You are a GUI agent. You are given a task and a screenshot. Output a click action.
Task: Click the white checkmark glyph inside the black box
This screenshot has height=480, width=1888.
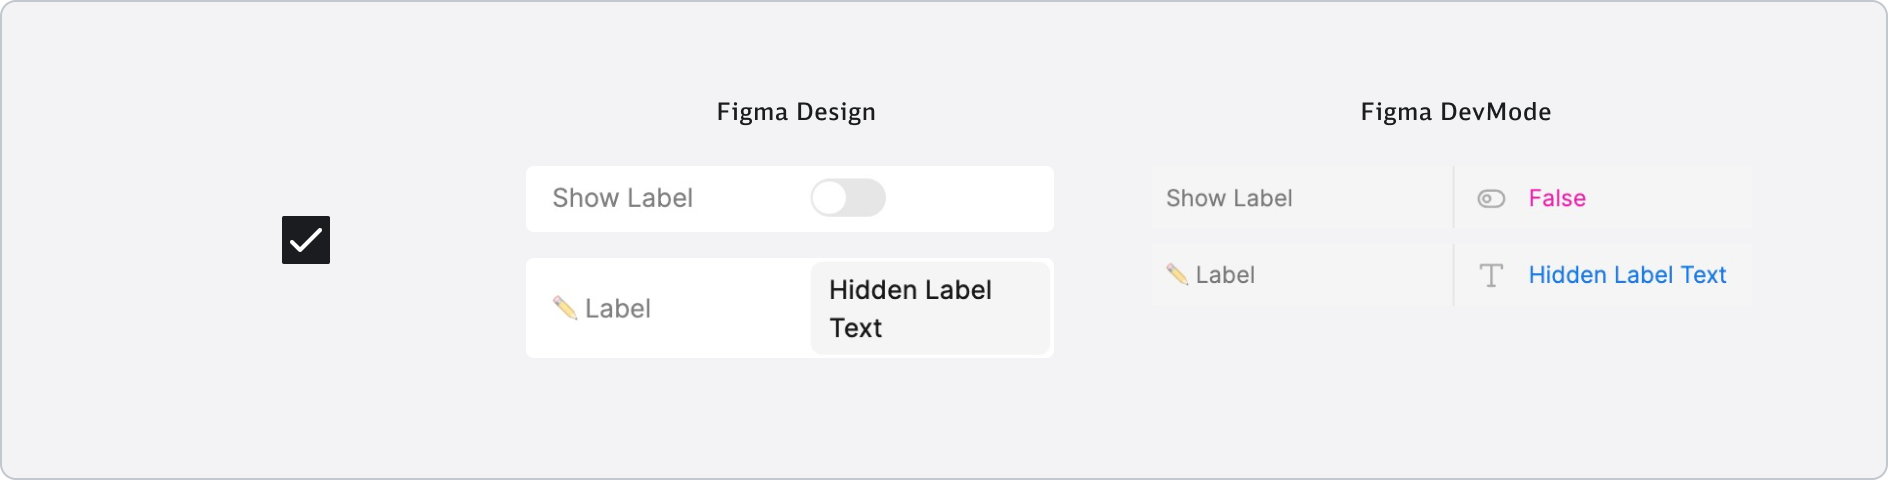click(x=306, y=240)
